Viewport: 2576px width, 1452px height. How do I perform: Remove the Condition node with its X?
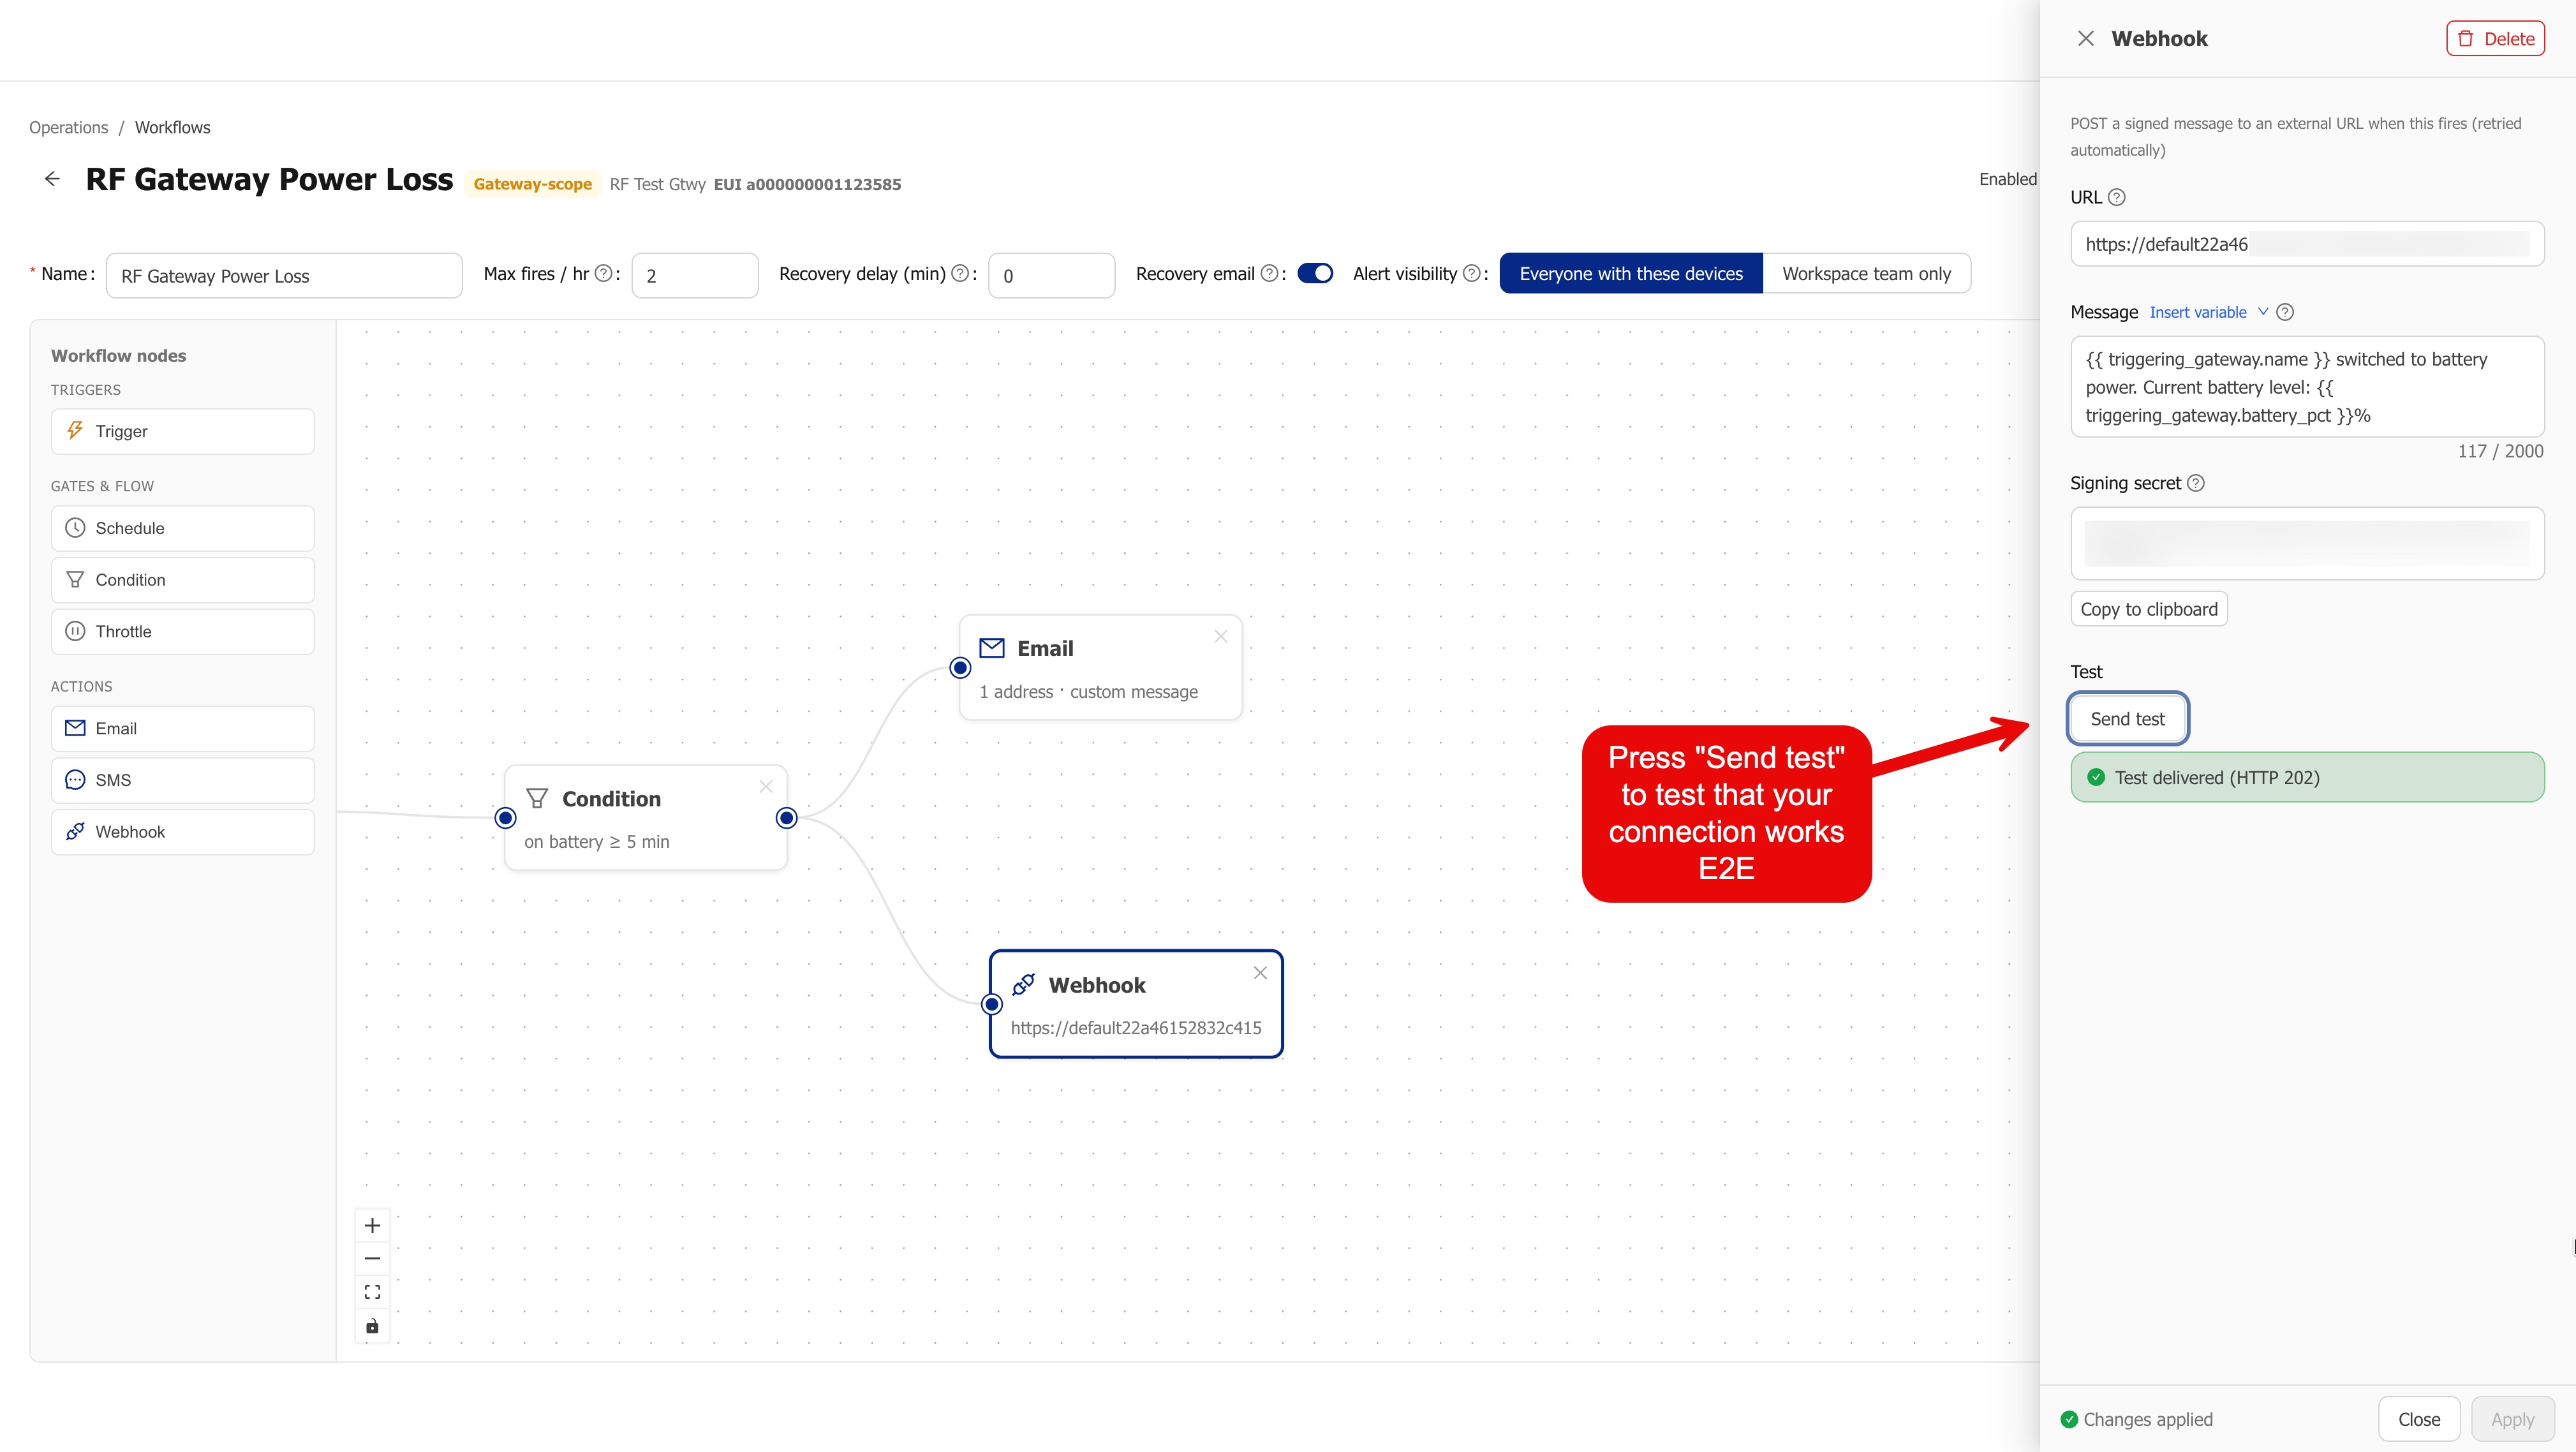point(766,787)
